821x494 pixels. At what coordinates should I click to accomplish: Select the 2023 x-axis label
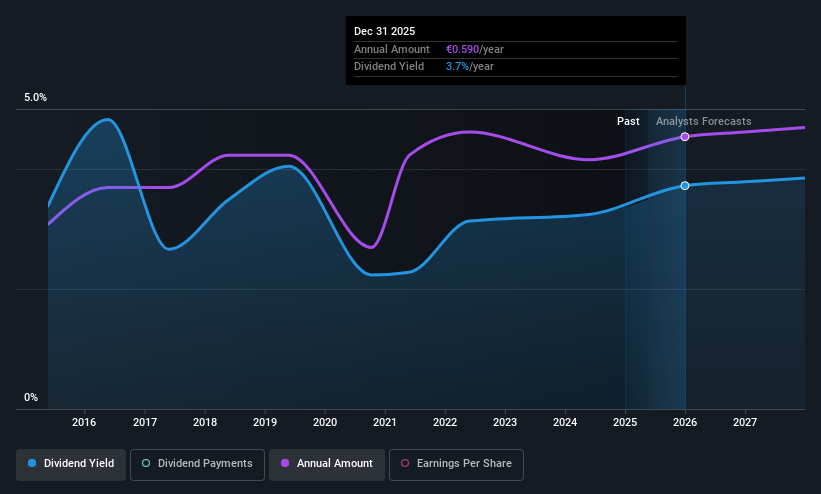pos(505,422)
